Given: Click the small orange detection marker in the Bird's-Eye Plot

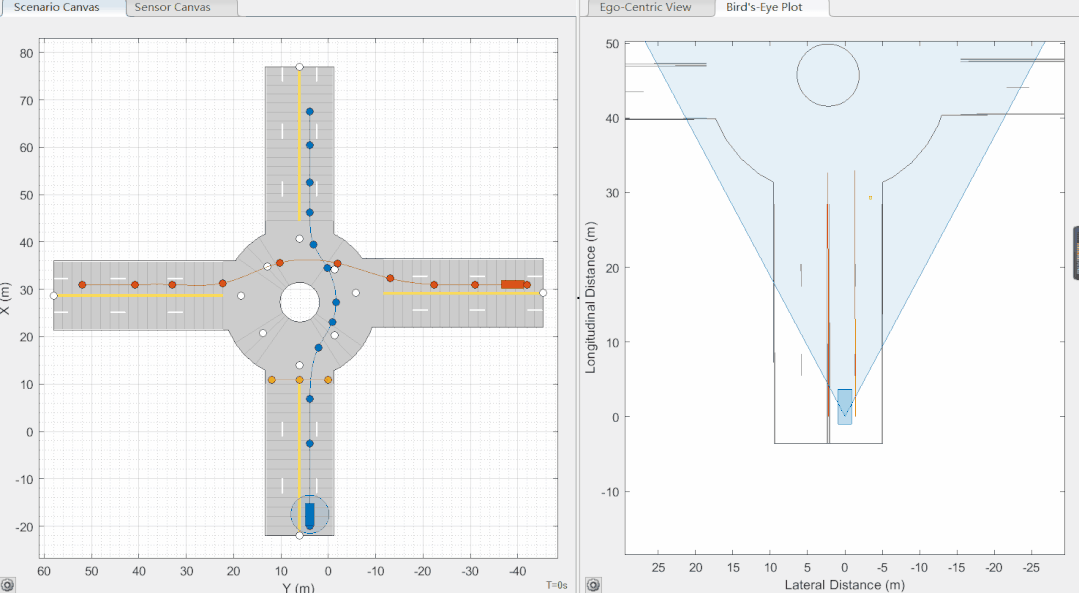Looking at the screenshot, I should (870, 198).
